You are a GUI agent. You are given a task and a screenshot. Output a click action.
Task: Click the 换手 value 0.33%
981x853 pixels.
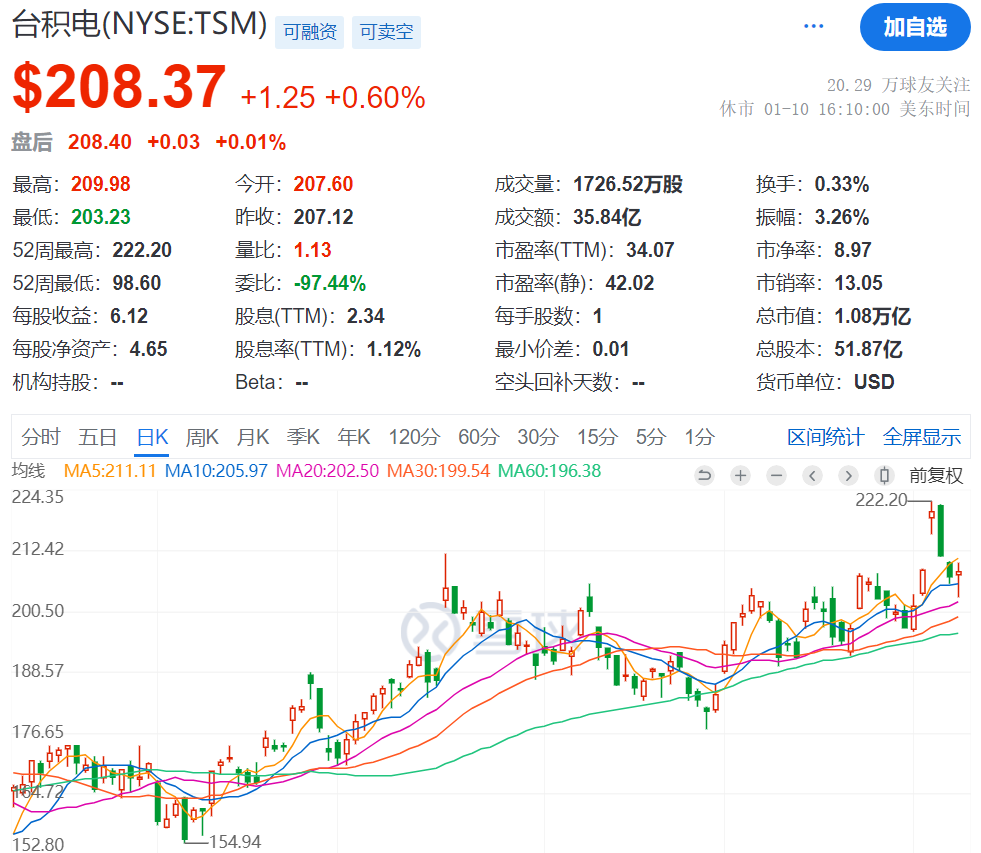pyautogui.click(x=841, y=184)
